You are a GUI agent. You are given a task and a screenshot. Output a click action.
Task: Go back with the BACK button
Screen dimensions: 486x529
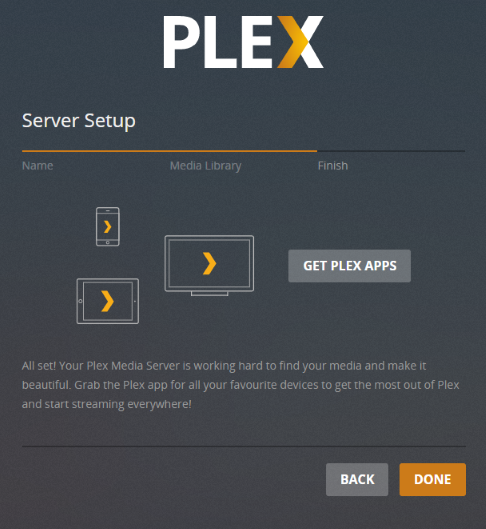(x=357, y=479)
